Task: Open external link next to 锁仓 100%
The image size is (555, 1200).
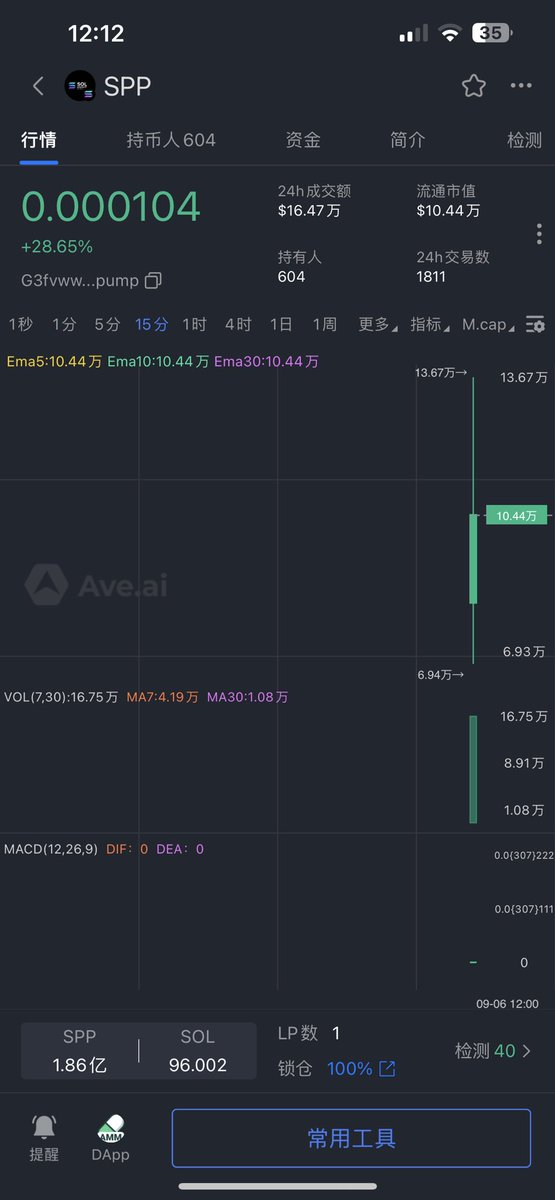Action: pyautogui.click(x=387, y=1069)
